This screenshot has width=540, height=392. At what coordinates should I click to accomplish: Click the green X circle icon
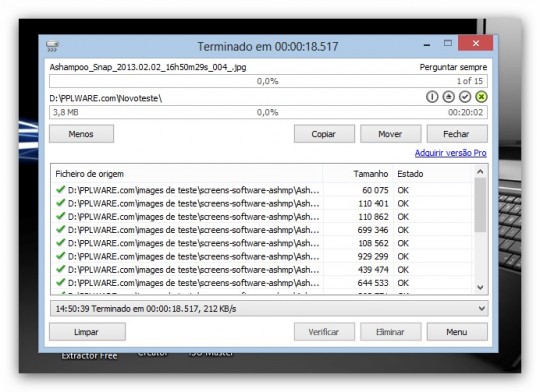coord(481,97)
